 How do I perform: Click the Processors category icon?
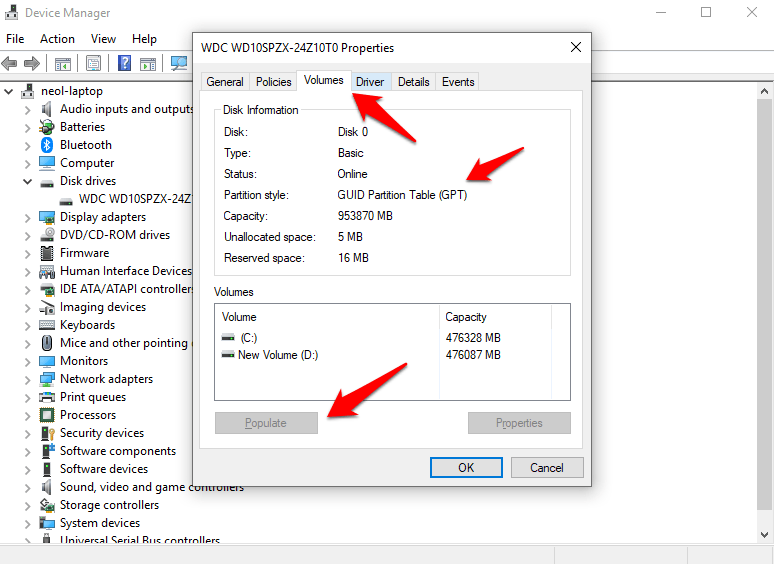[47, 415]
